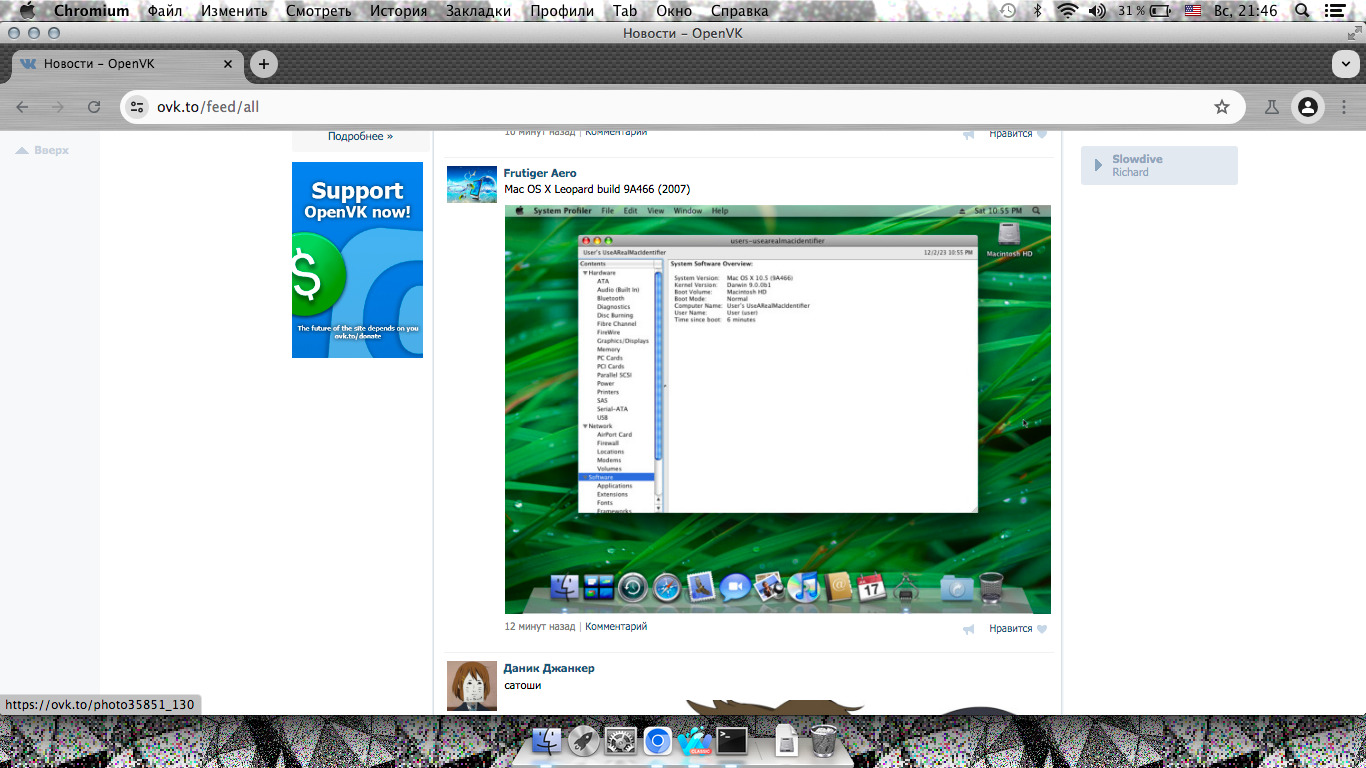Open the document file in the Dock
This screenshot has width=1366, height=768.
click(787, 741)
